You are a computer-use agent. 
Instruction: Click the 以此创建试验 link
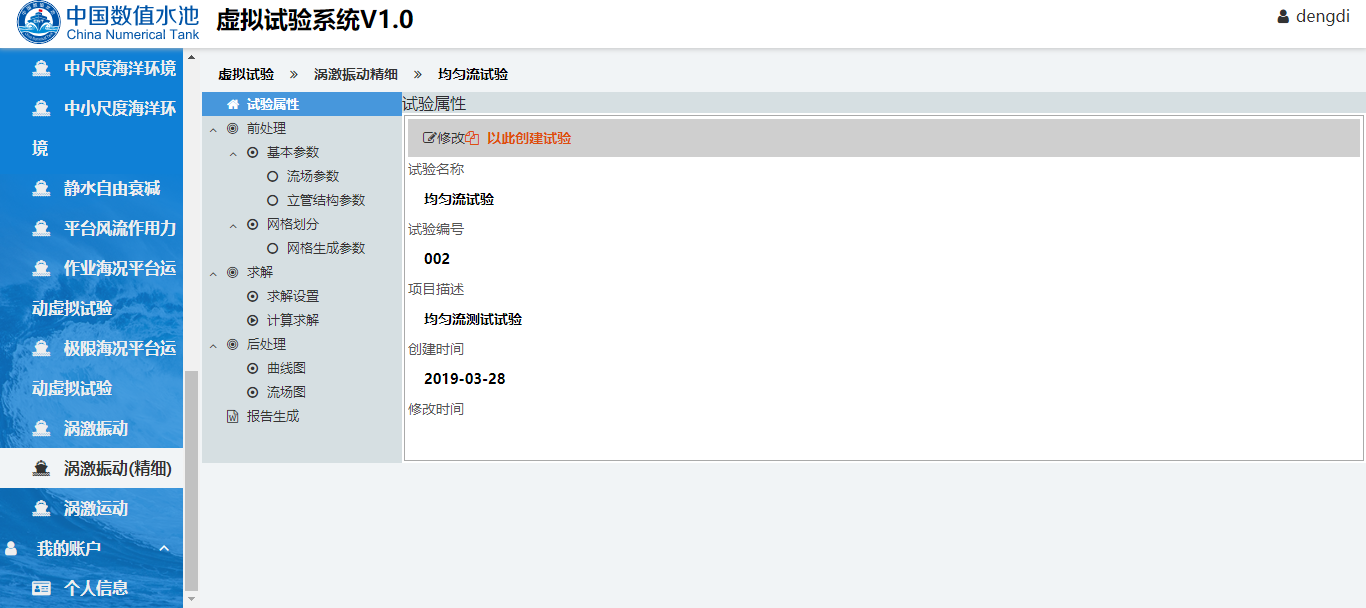528,138
